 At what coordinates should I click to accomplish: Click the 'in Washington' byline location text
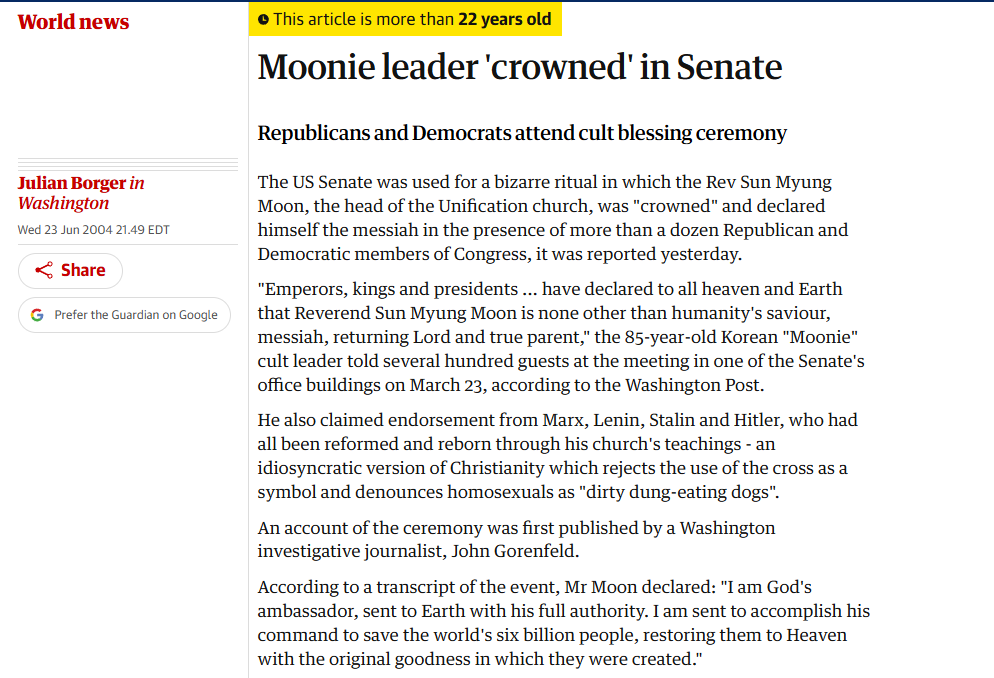[81, 193]
